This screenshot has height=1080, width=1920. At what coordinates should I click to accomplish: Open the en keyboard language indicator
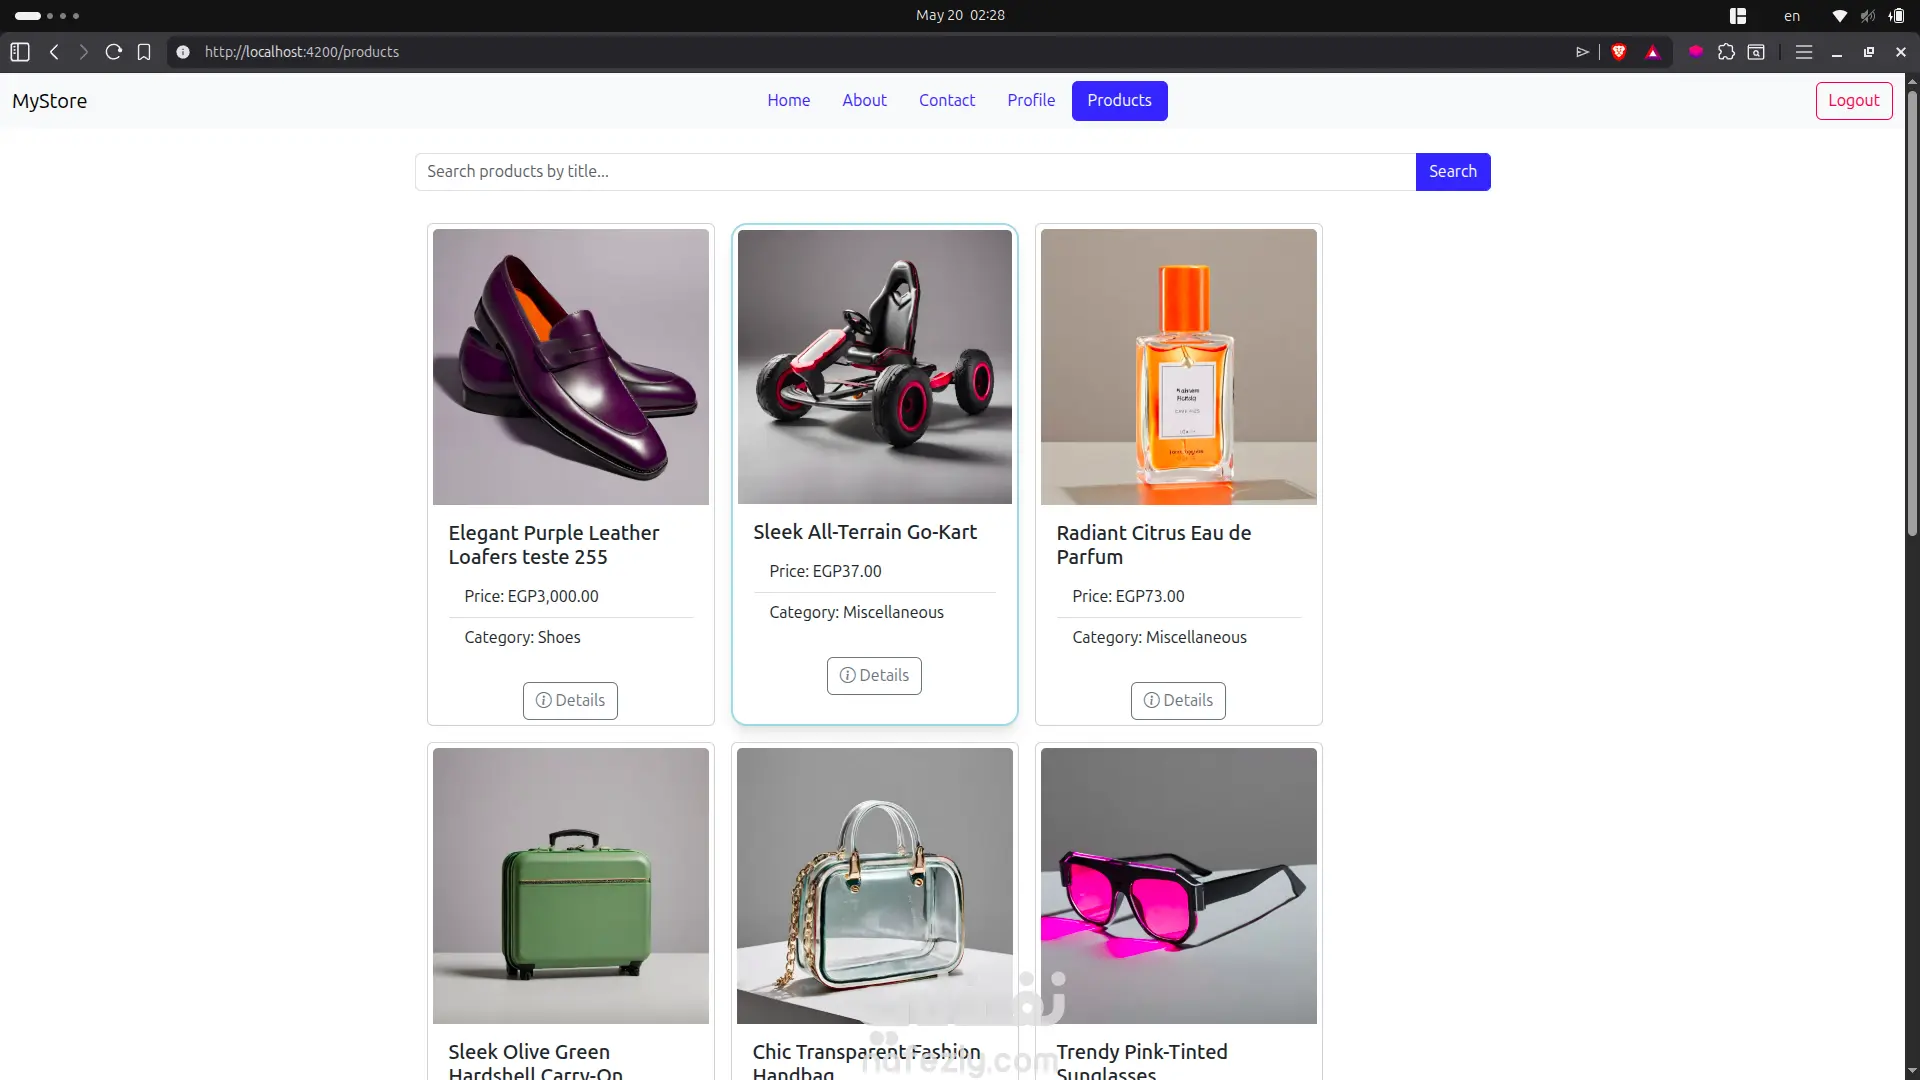click(1792, 16)
